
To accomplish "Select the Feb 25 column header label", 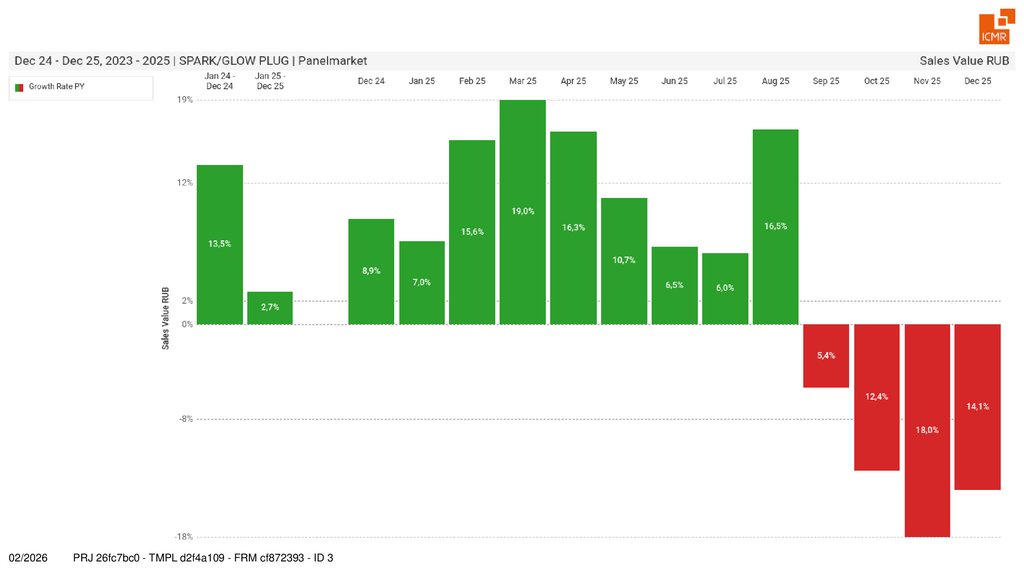I will (x=473, y=81).
